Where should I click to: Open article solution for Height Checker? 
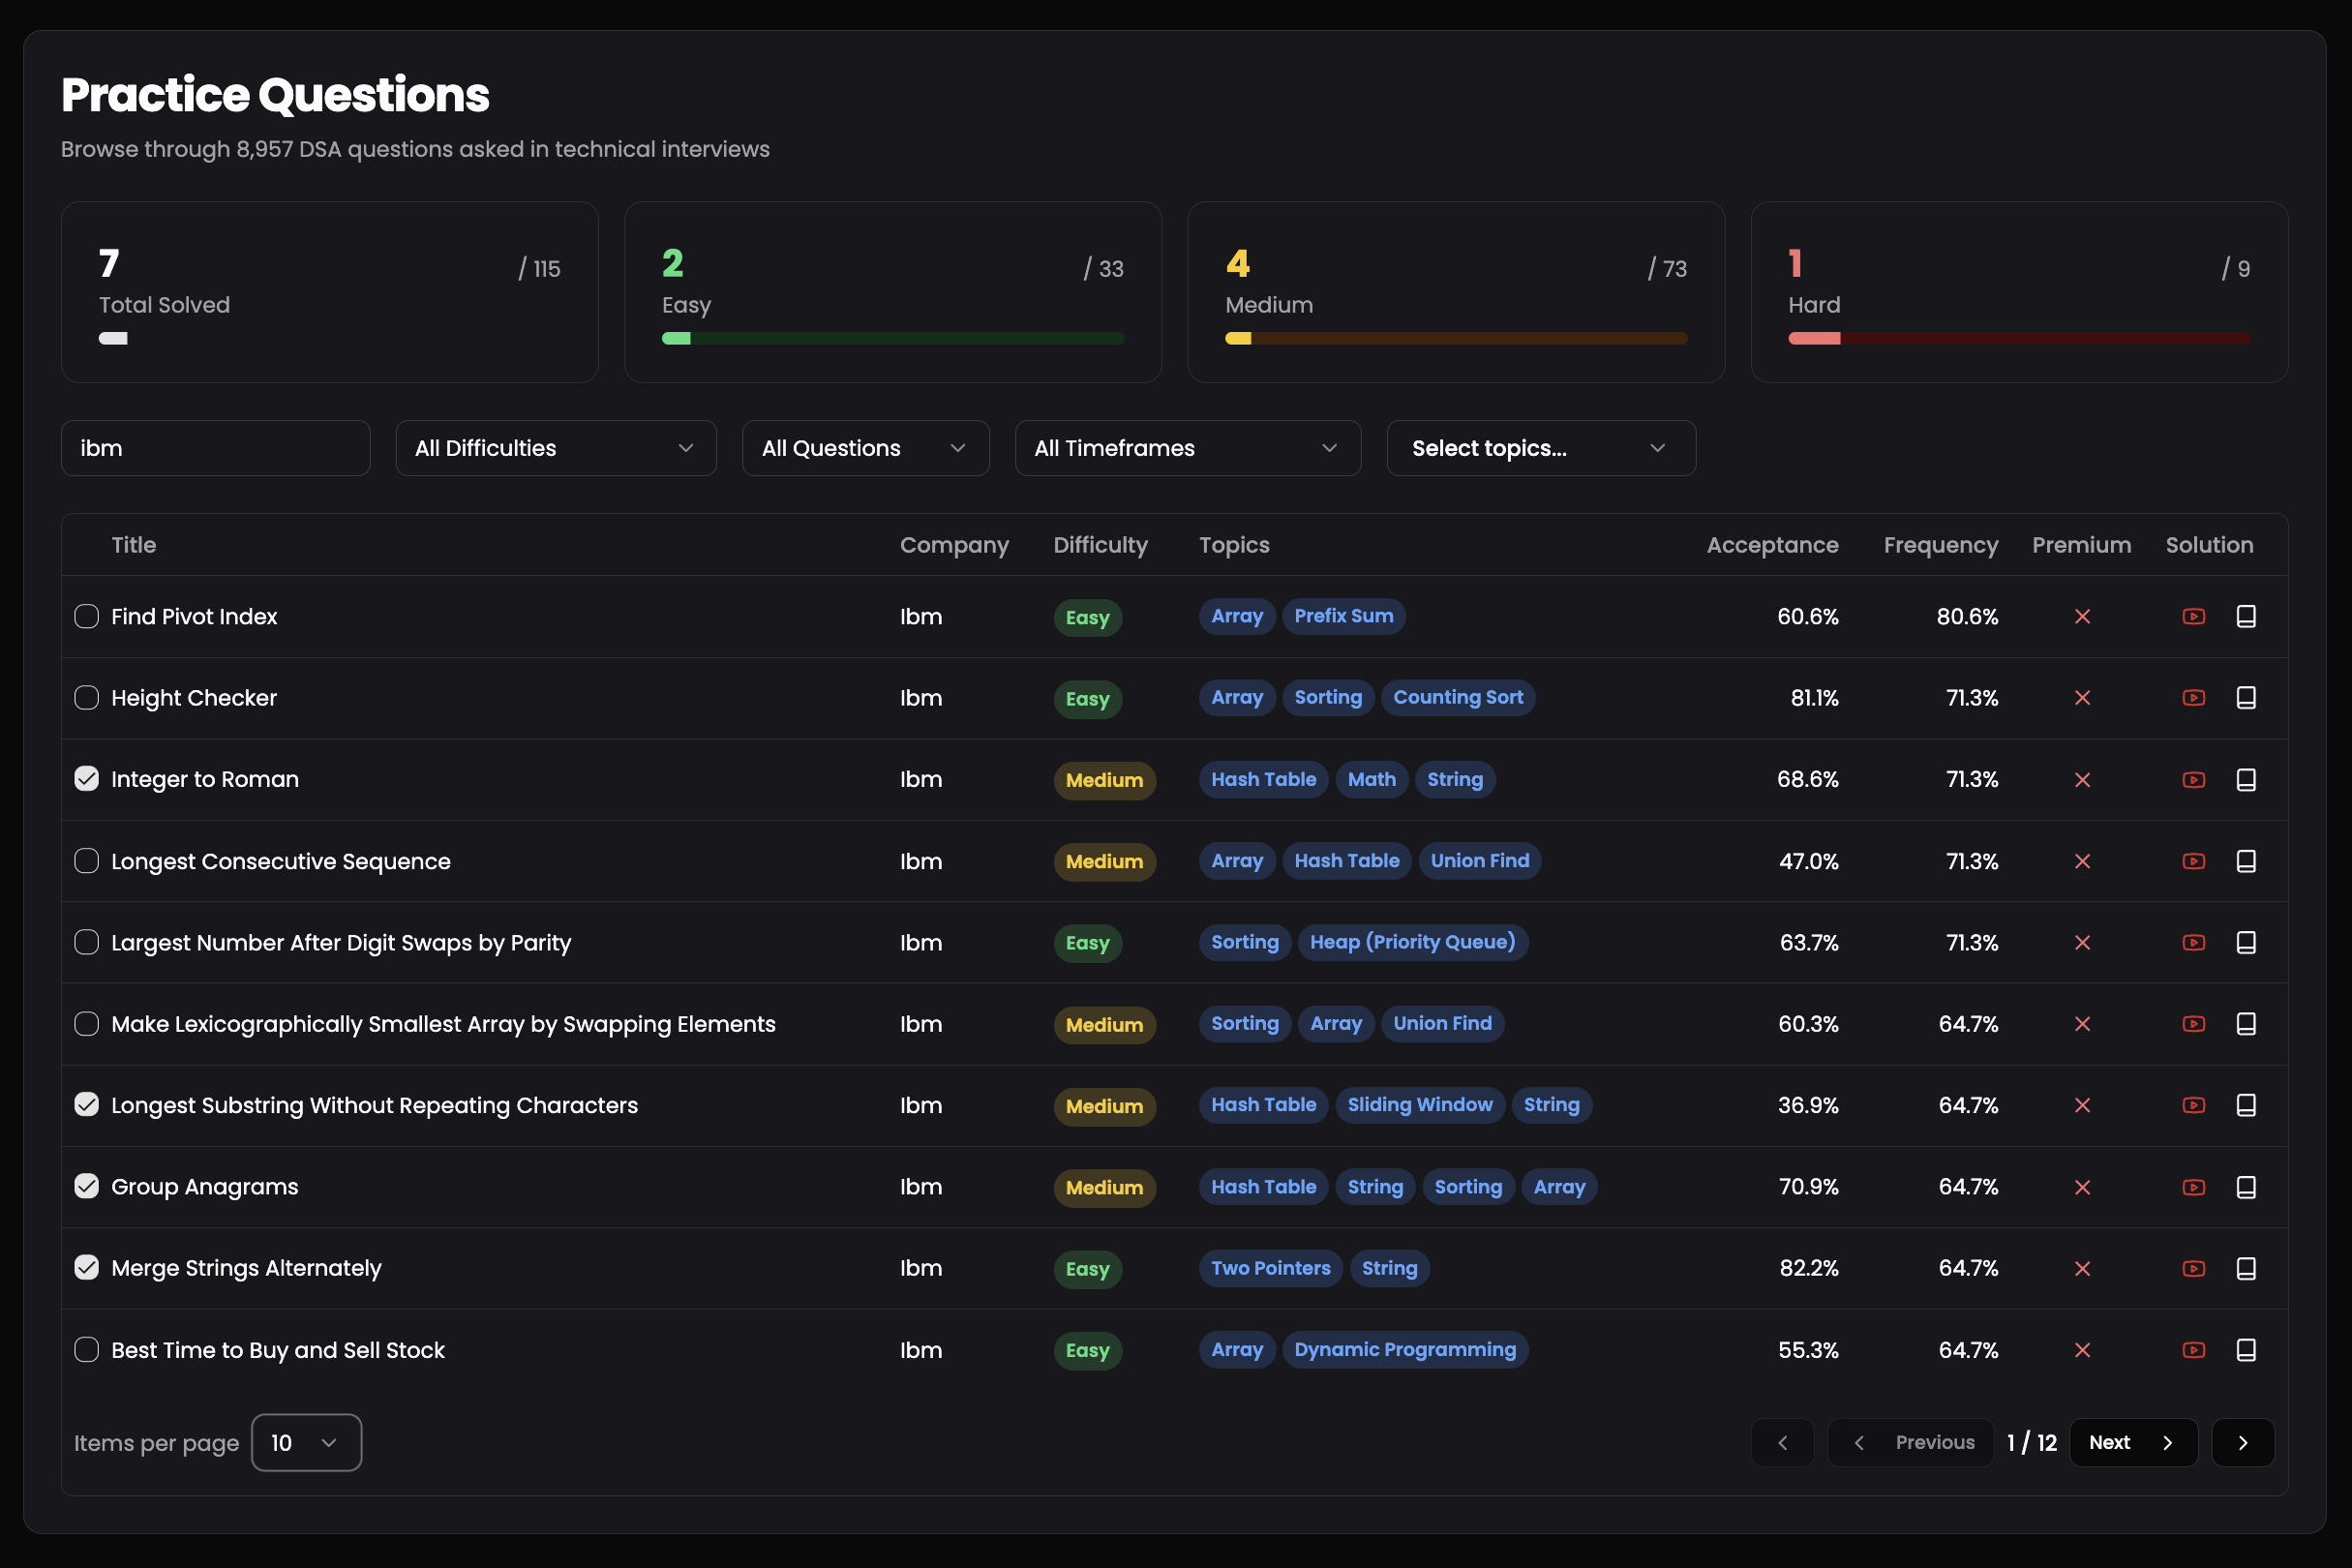point(2246,698)
